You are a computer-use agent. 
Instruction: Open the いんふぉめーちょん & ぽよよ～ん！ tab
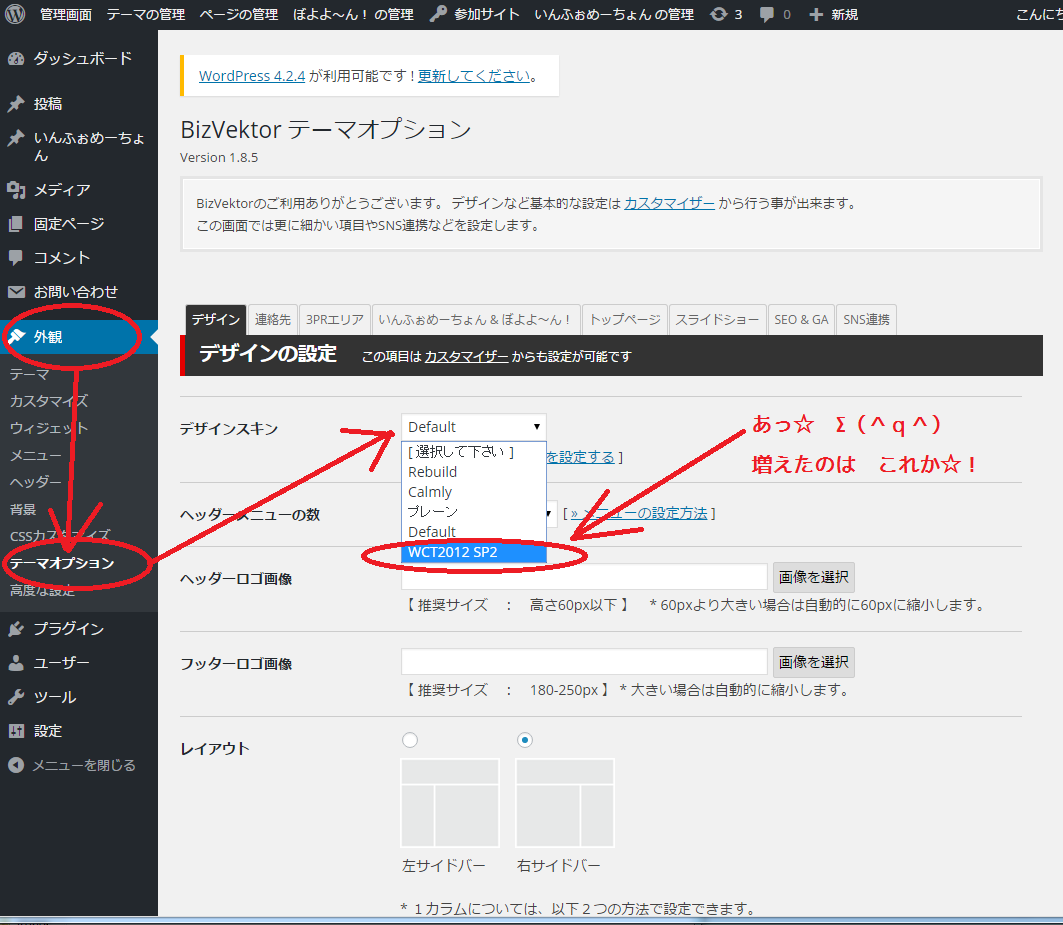pos(475,319)
